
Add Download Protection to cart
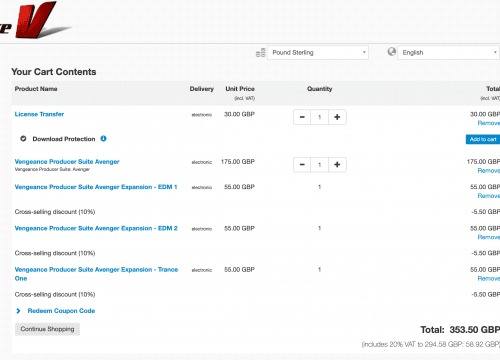point(483,139)
